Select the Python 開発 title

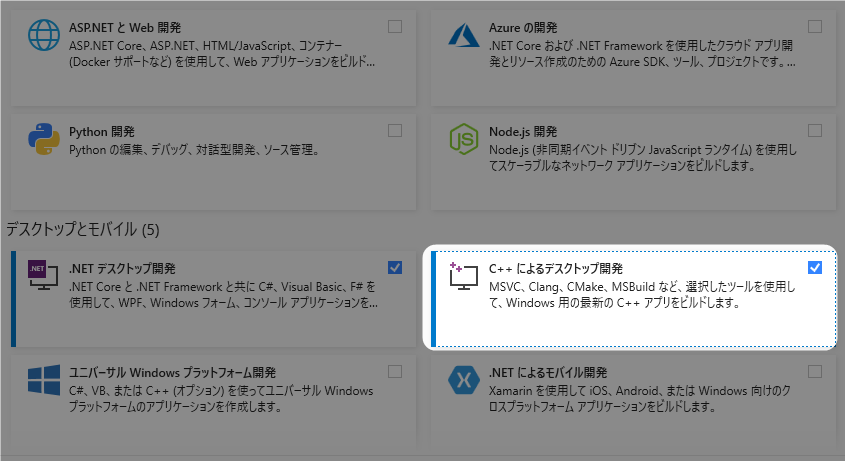coord(102,132)
